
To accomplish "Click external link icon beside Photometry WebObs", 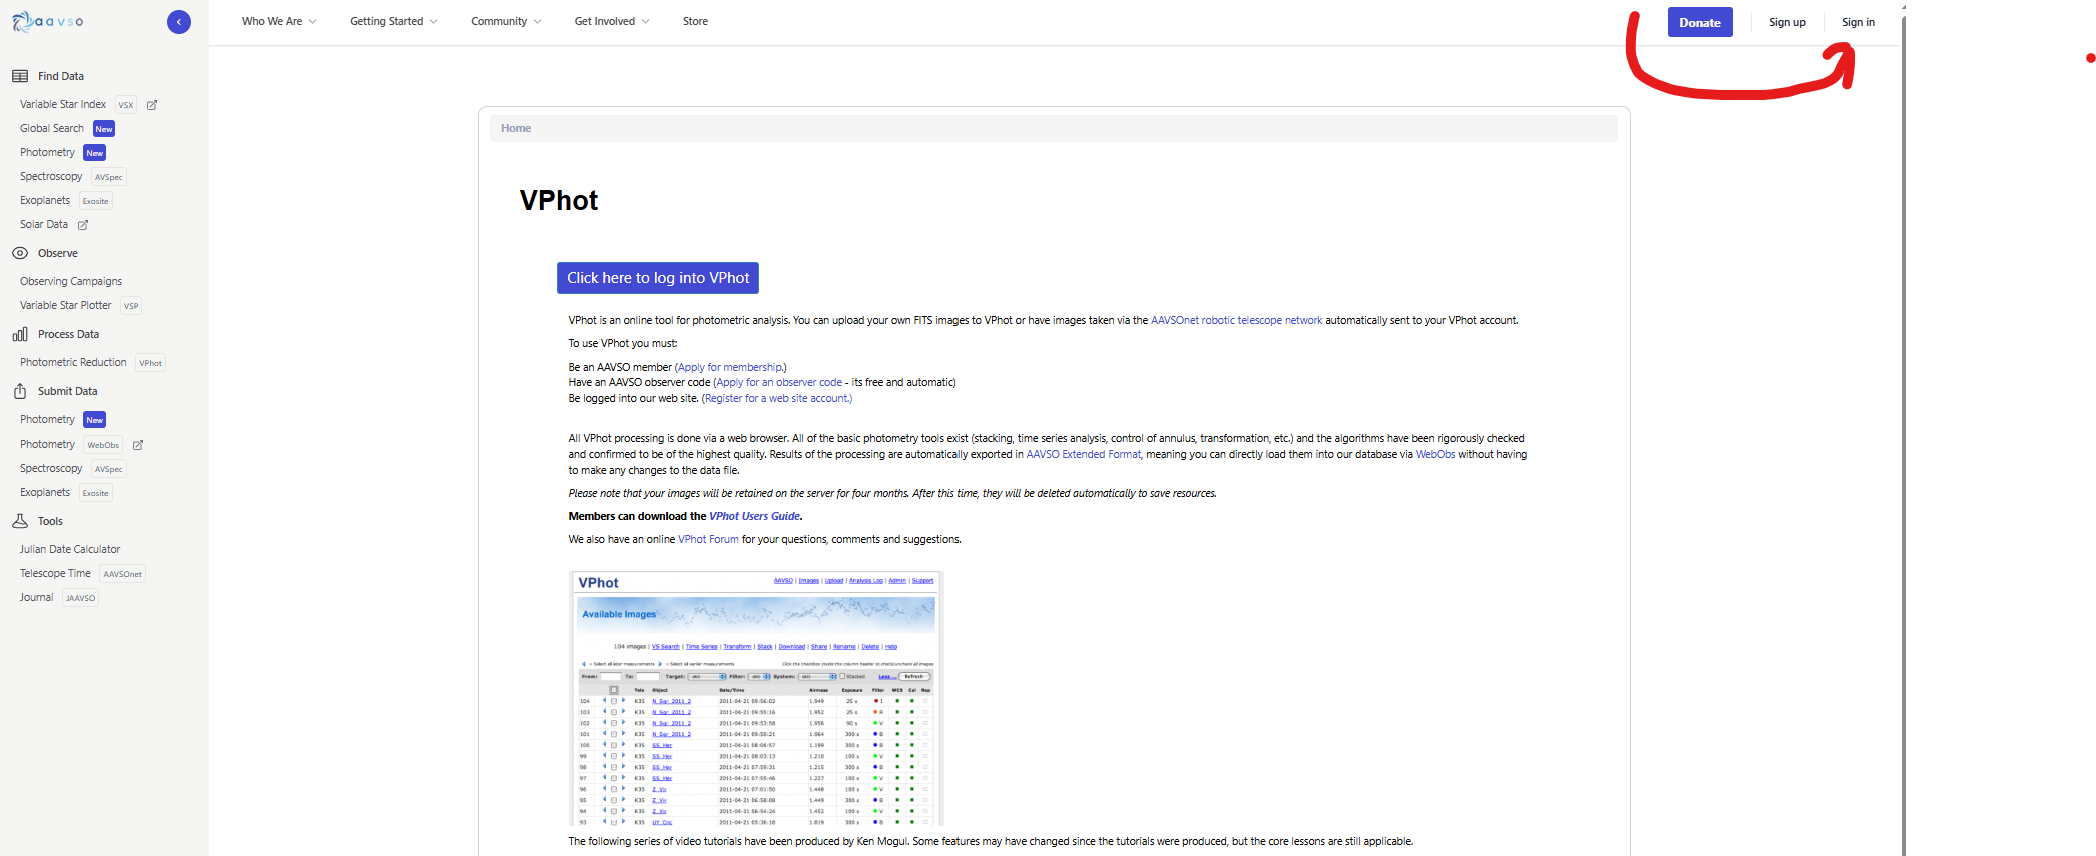I will [x=138, y=445].
